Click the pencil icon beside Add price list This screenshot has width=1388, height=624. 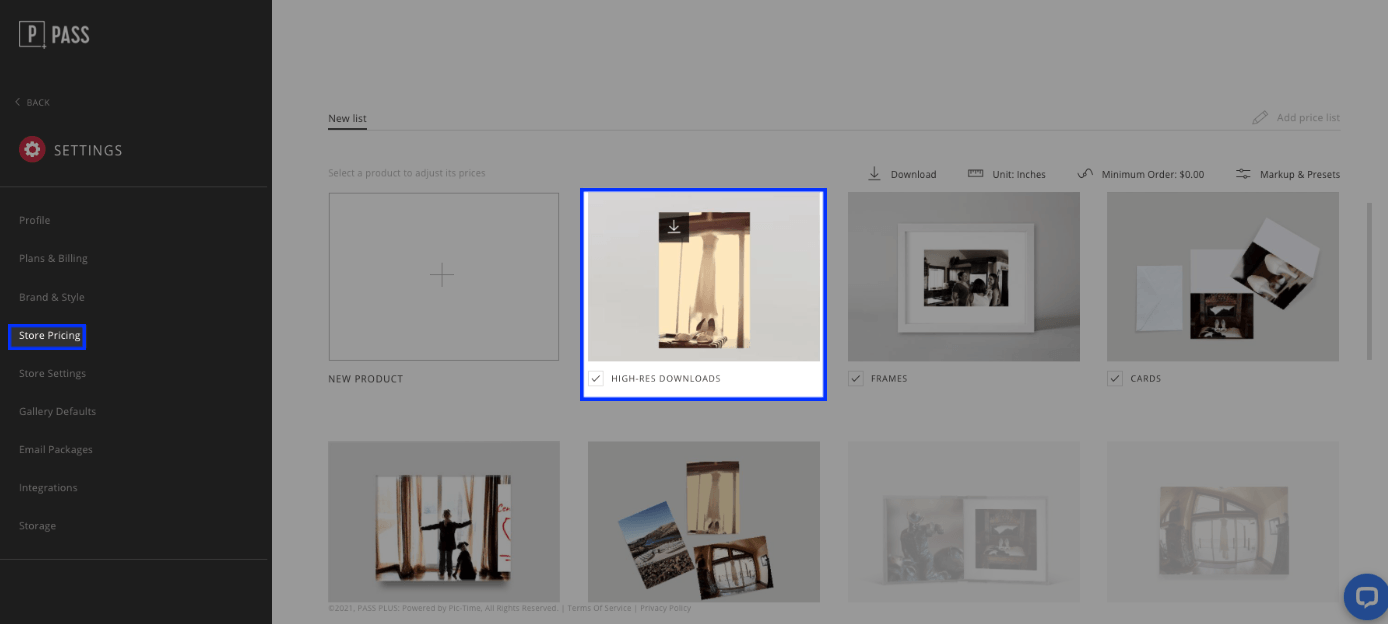[x=1260, y=117]
